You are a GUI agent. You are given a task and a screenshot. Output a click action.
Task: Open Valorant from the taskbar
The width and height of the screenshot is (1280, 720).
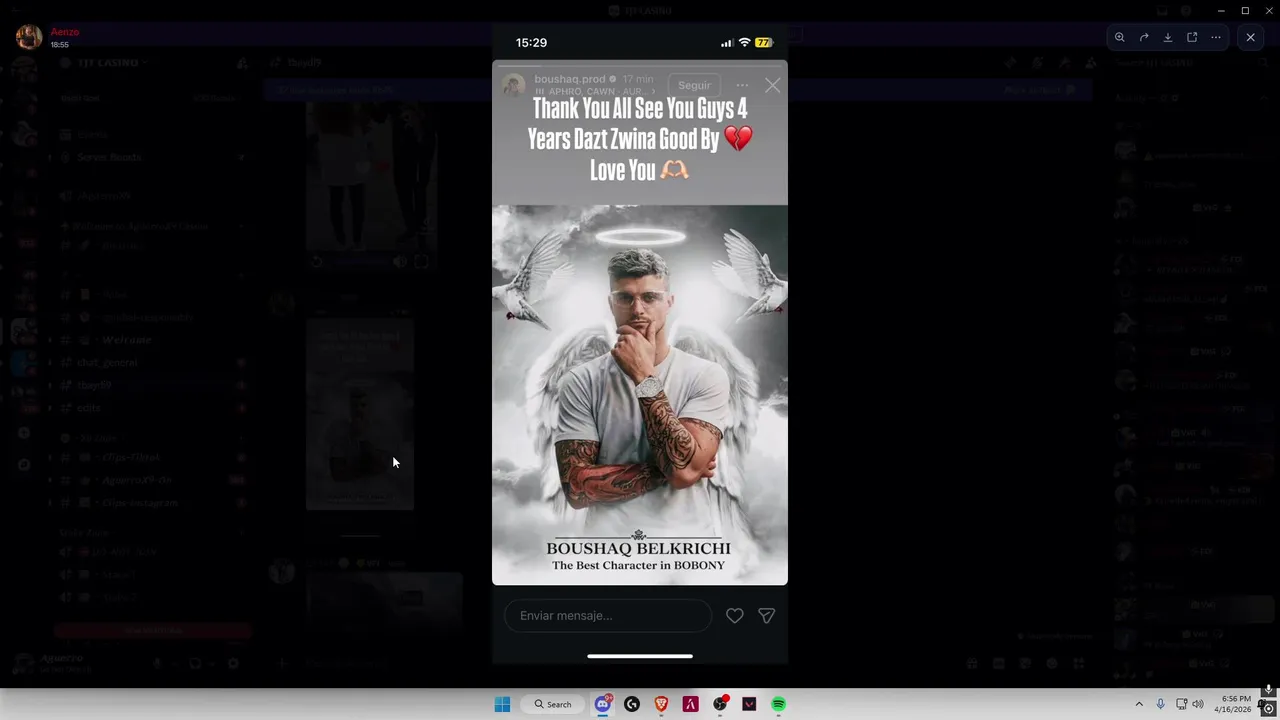(x=749, y=704)
